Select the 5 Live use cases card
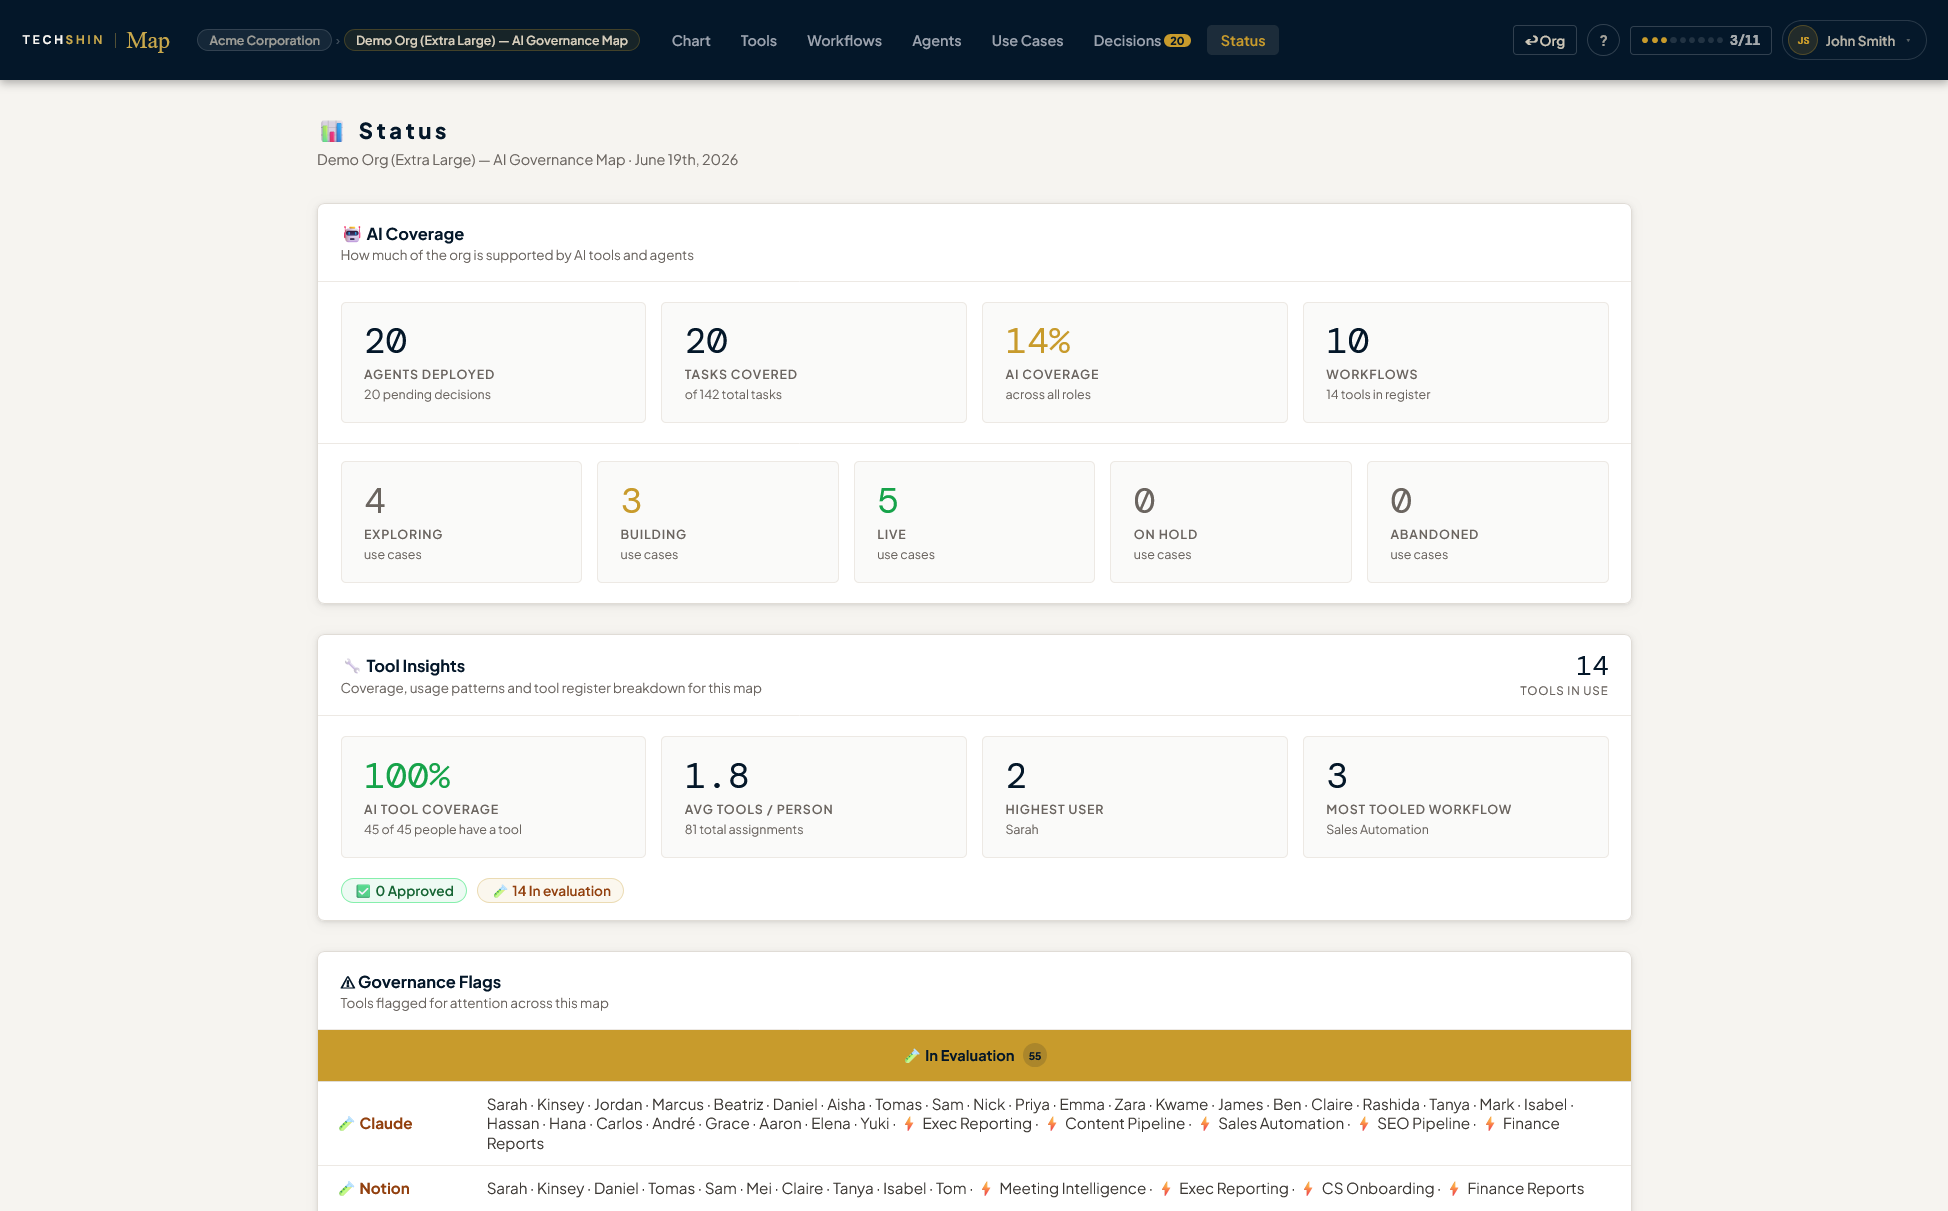Image resolution: width=1948 pixels, height=1211 pixels. 974,522
